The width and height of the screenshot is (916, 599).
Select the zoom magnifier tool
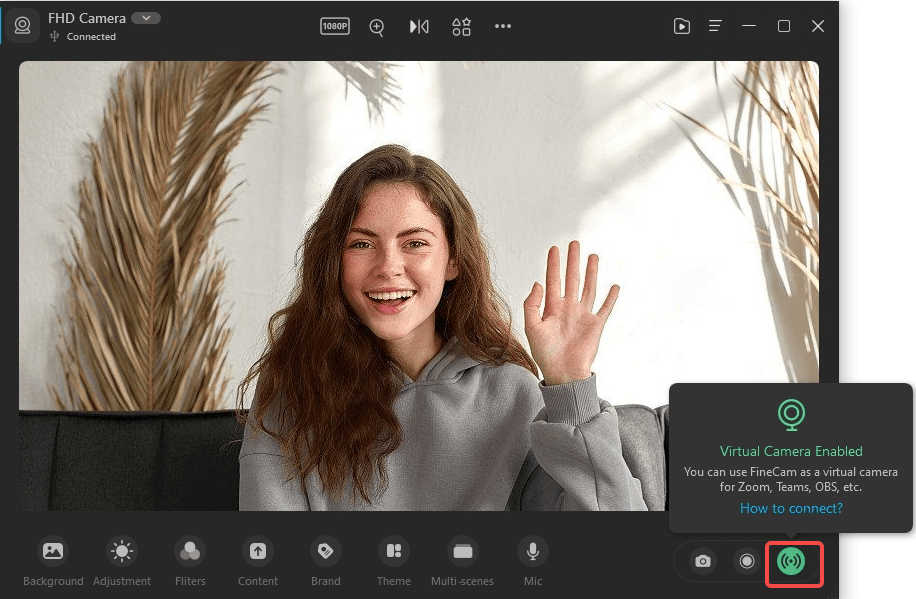coord(376,27)
